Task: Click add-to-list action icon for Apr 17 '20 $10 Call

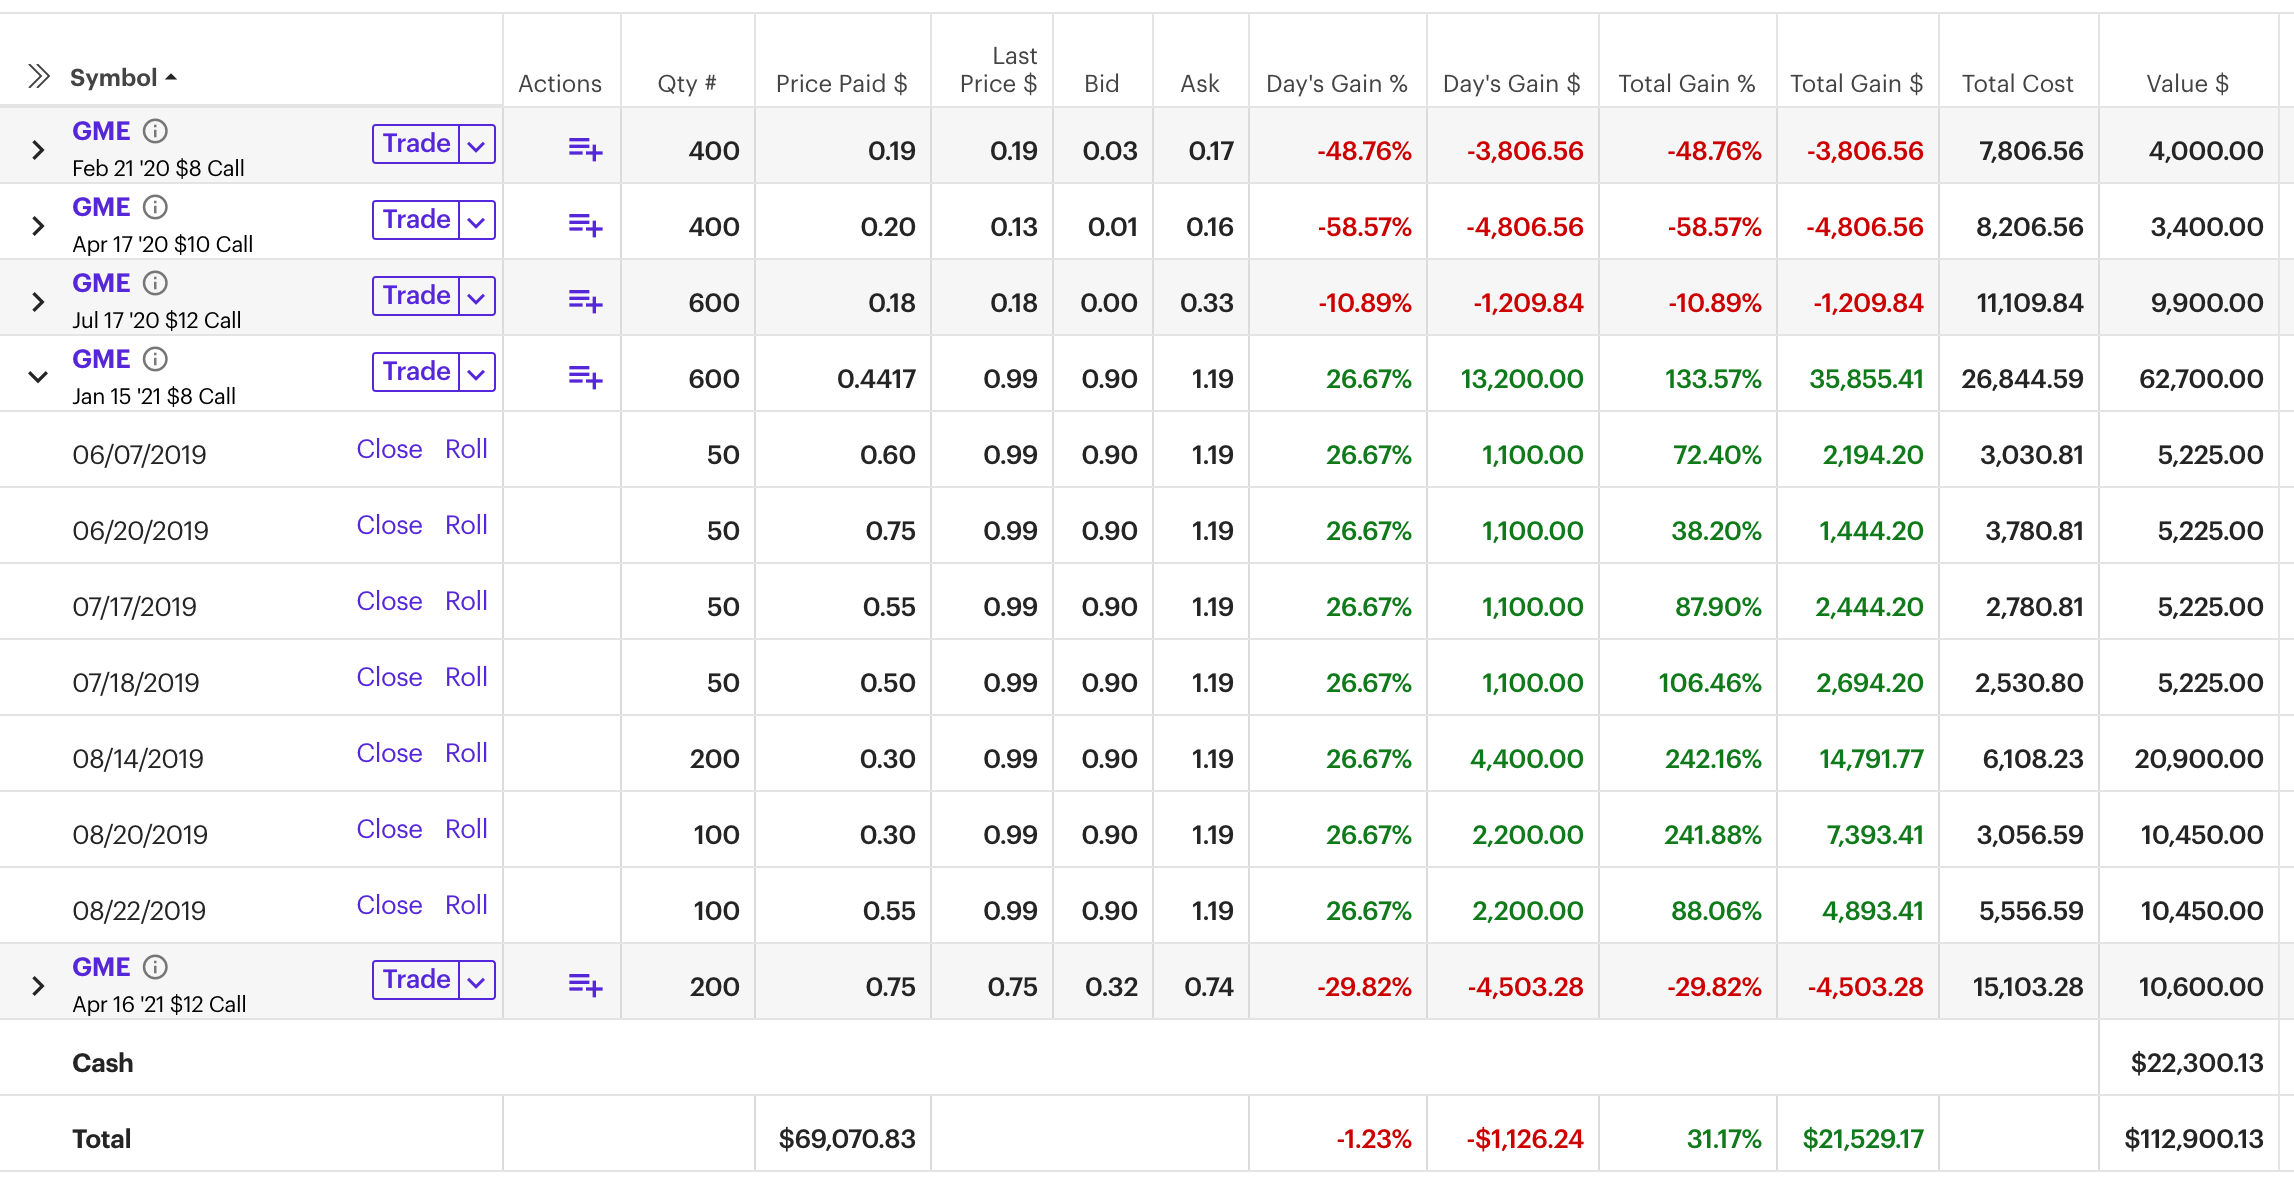Action: (x=585, y=226)
